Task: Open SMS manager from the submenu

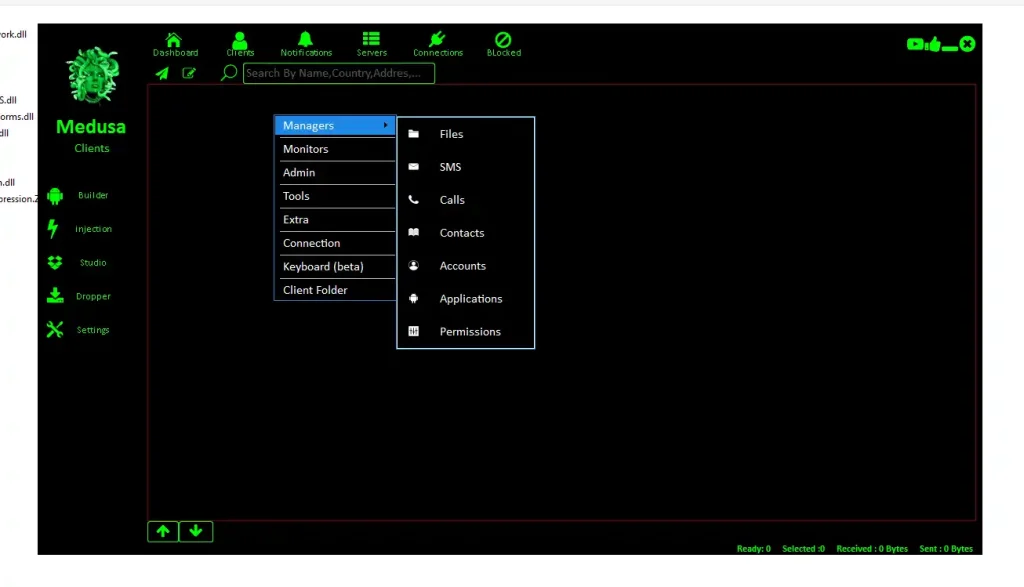Action: tap(450, 166)
